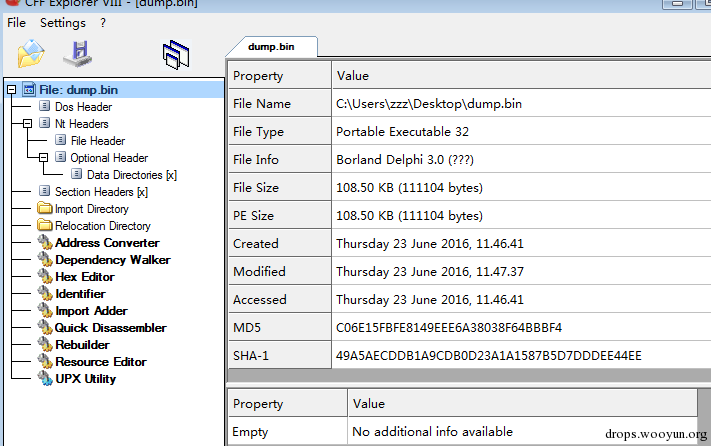The image size is (711, 446).
Task: Select the MD5 hash value
Action: tap(449, 328)
